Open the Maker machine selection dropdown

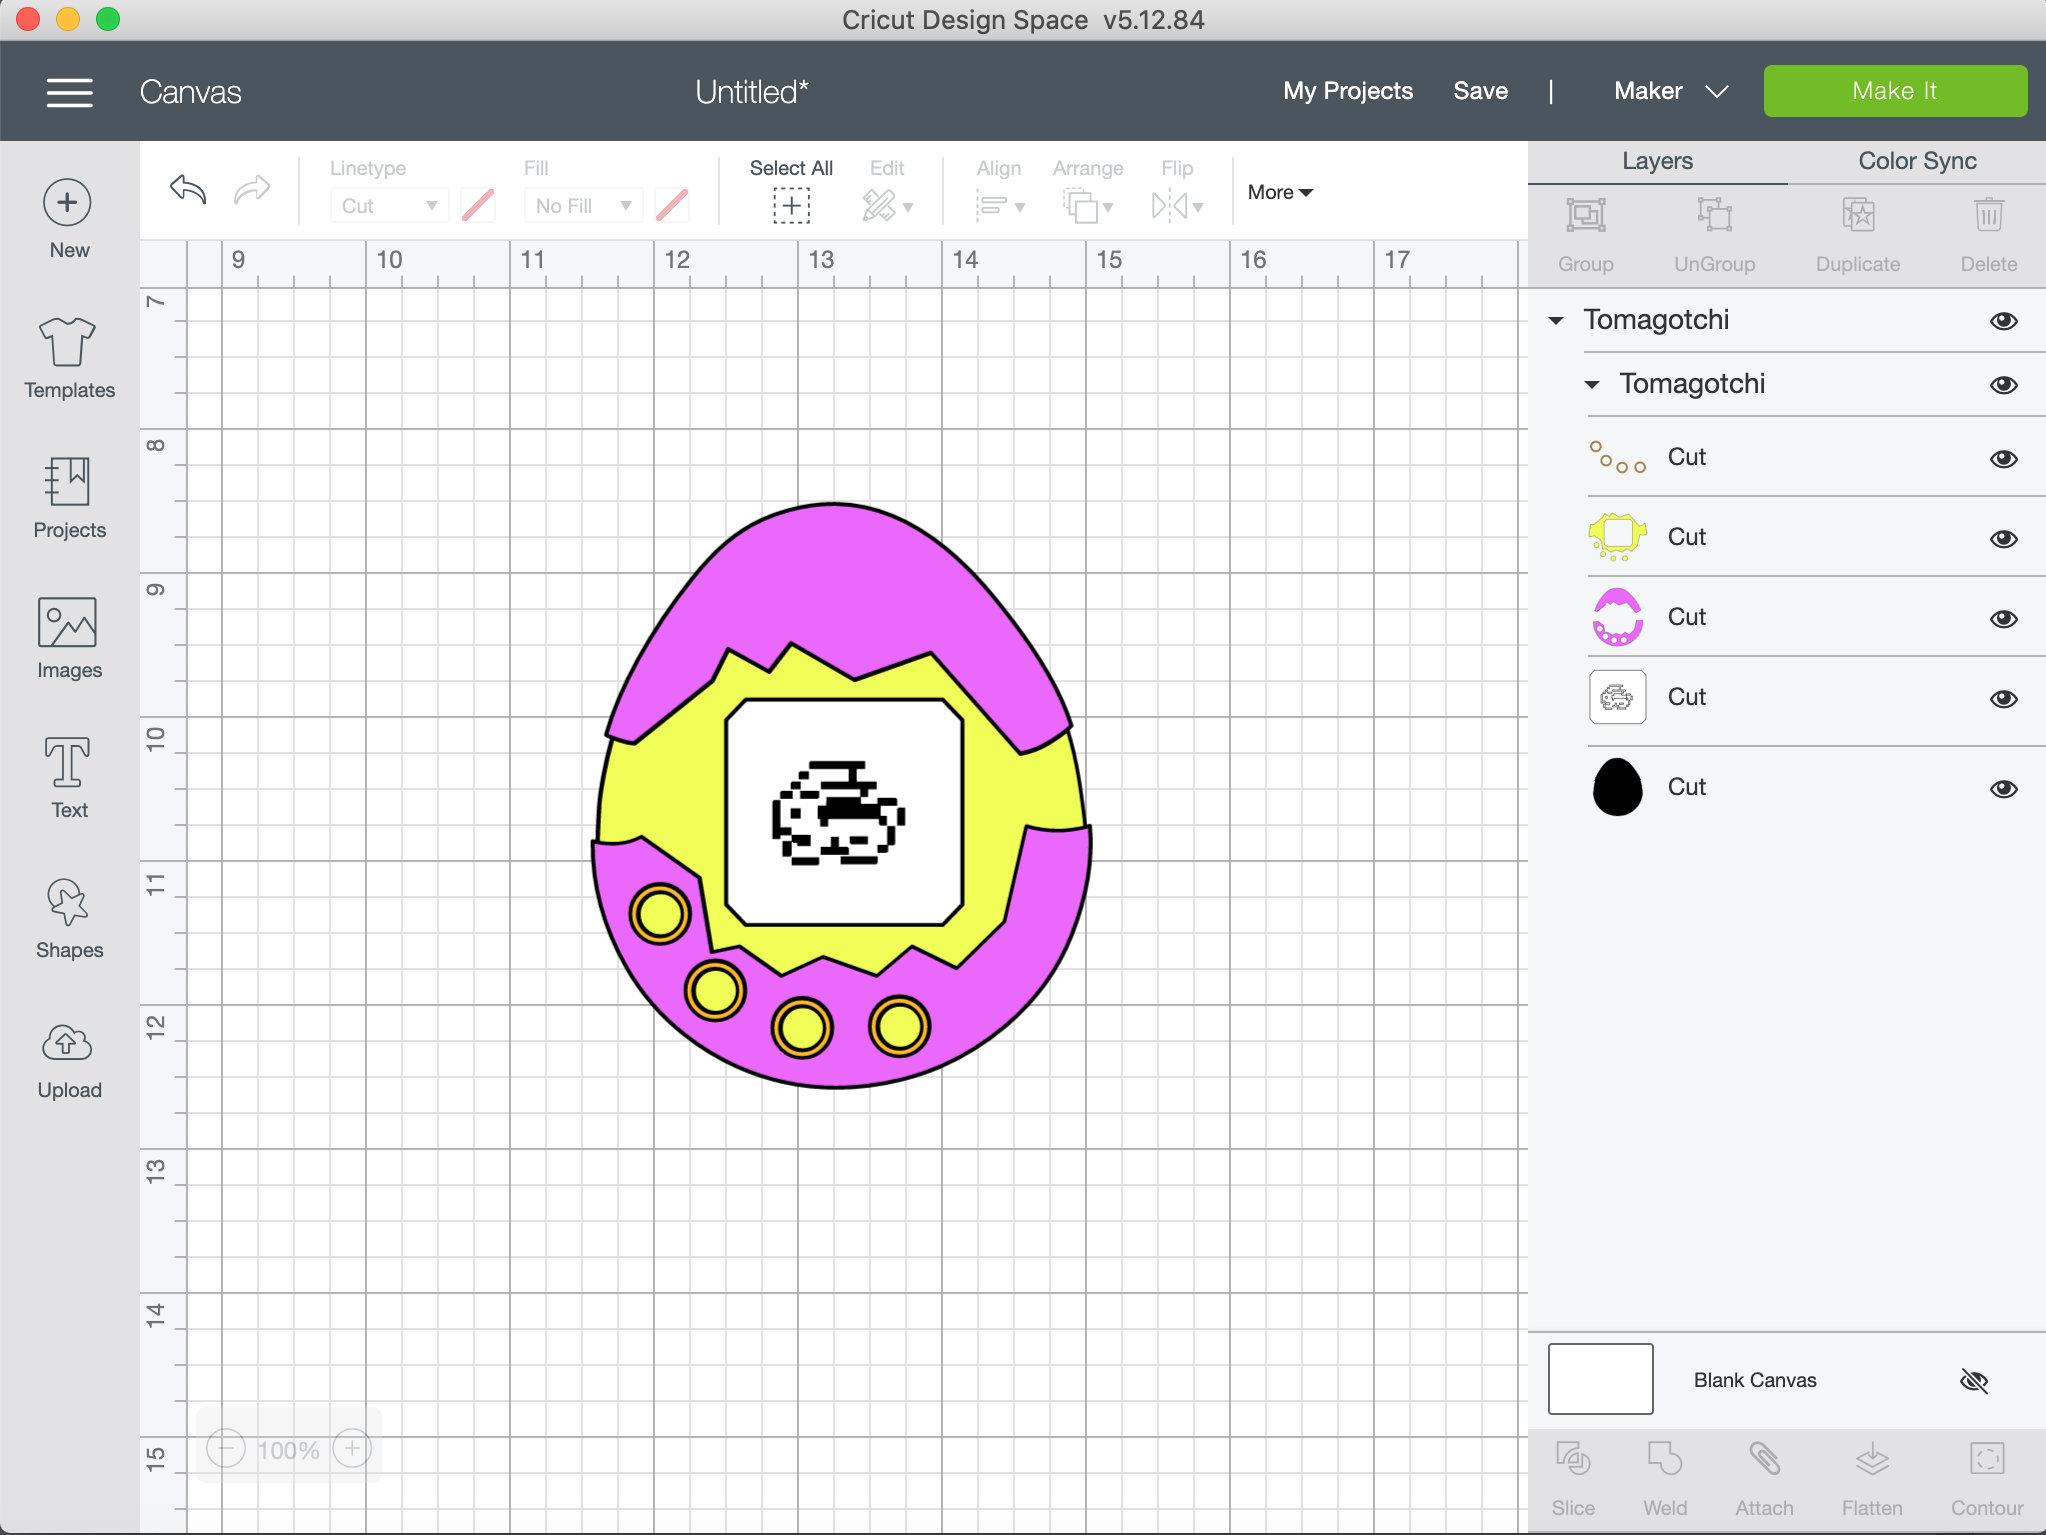point(1668,91)
